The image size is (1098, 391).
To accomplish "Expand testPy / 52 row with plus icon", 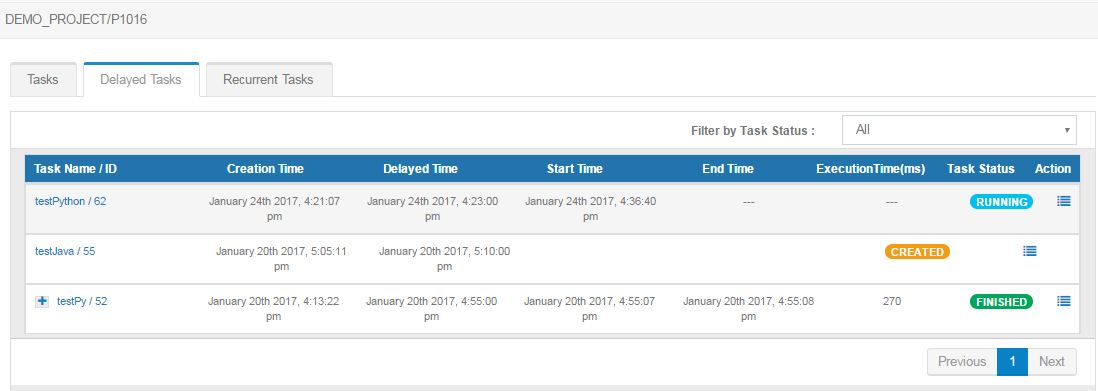I will pyautogui.click(x=42, y=301).
